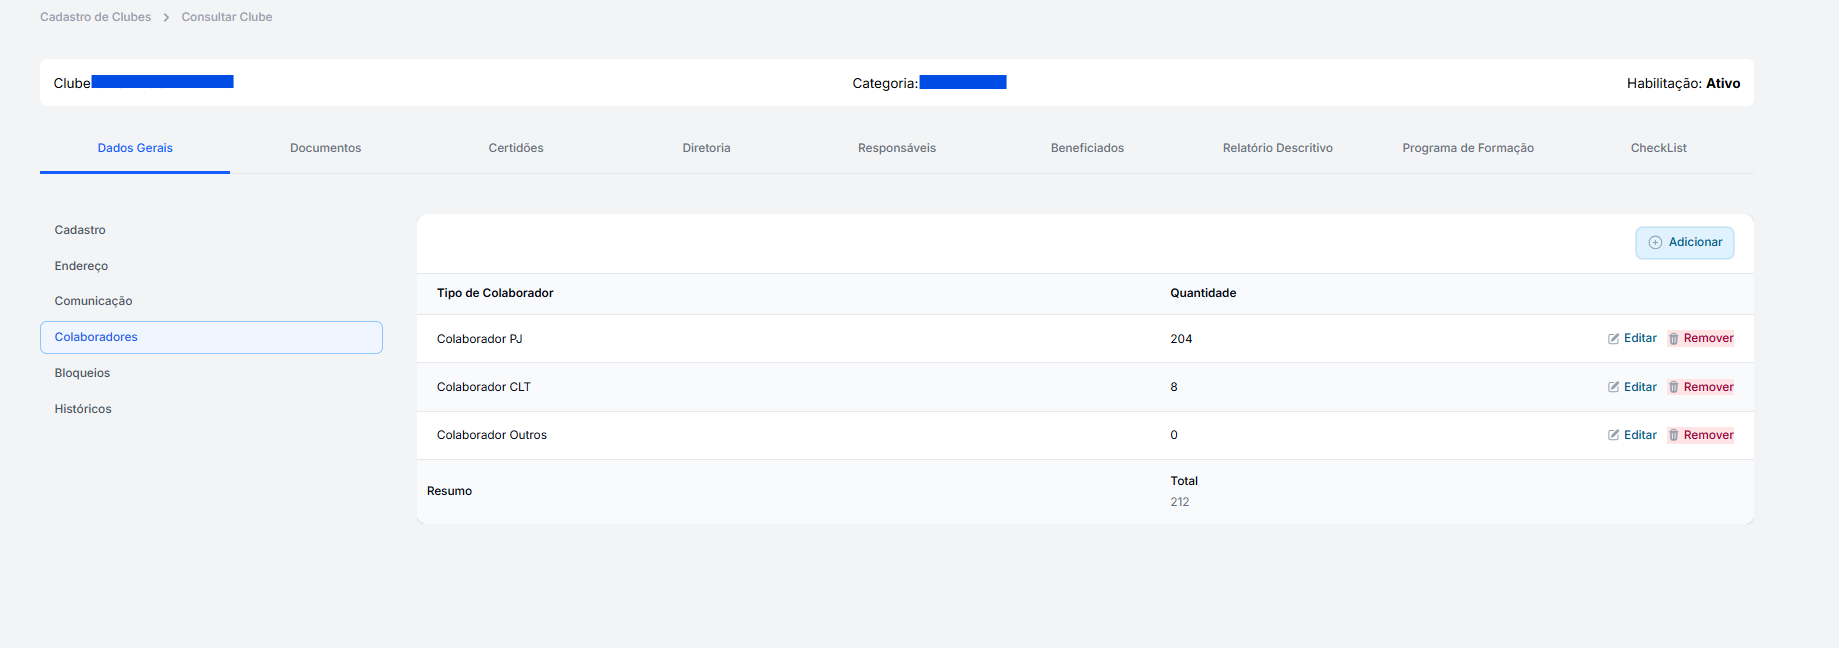The image size is (1839, 648).
Task: Click the Tipo de Colaborador column header
Action: [495, 293]
